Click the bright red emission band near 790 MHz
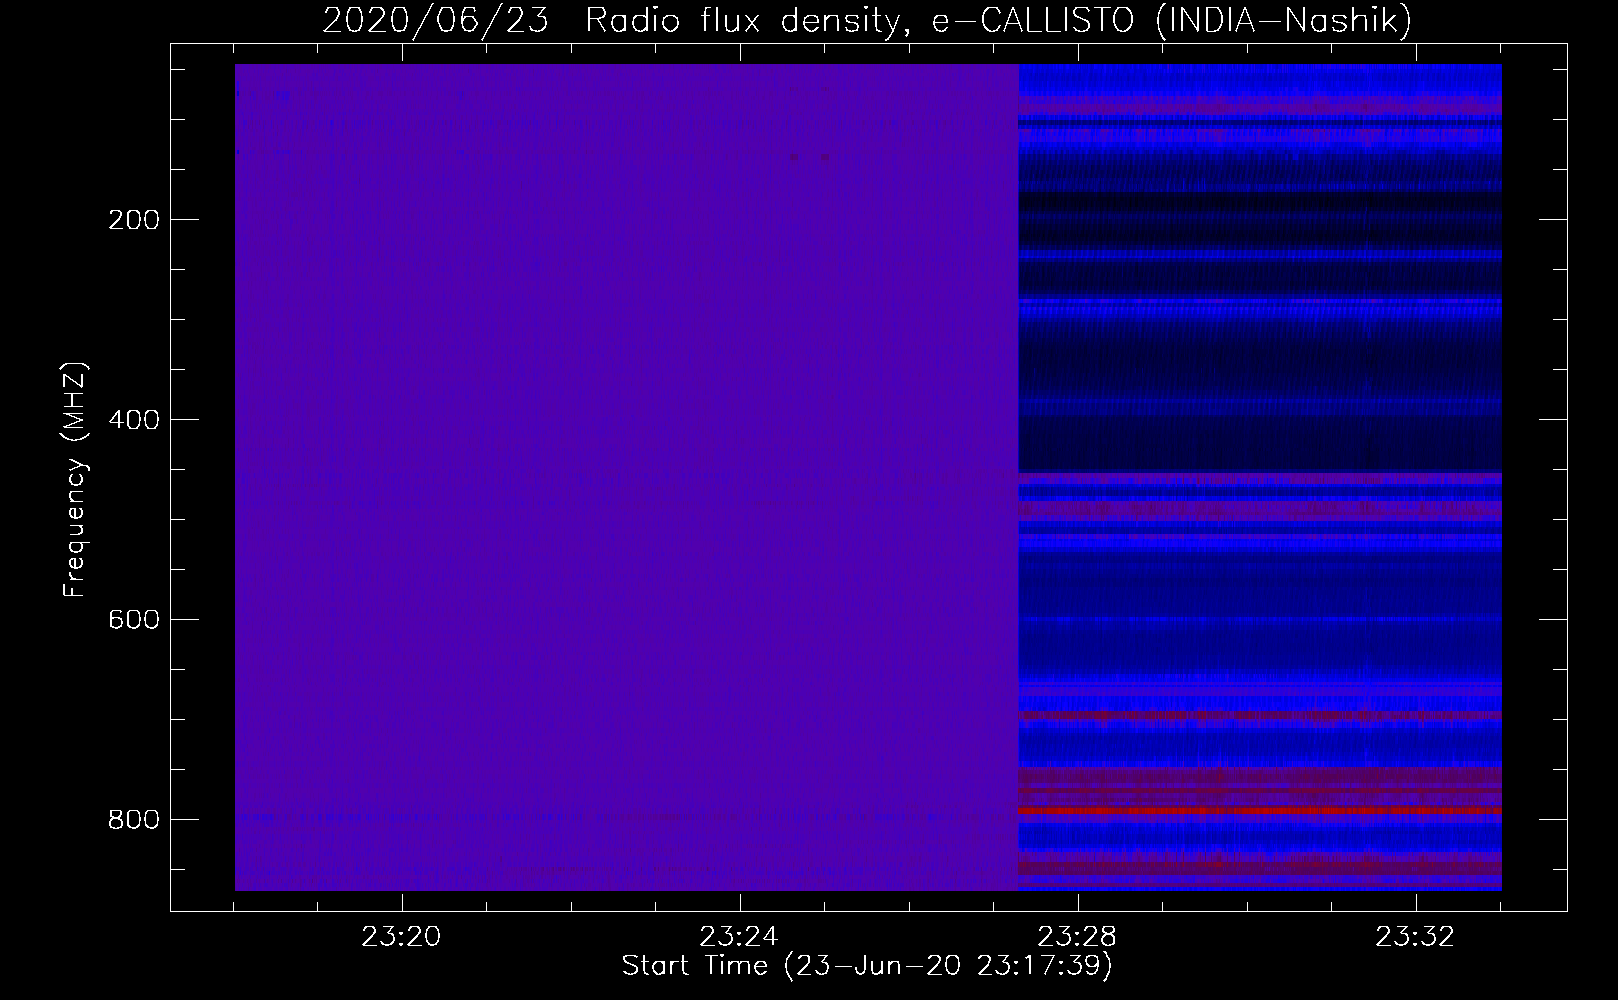Viewport: 1618px width, 1000px height. click(1260, 809)
